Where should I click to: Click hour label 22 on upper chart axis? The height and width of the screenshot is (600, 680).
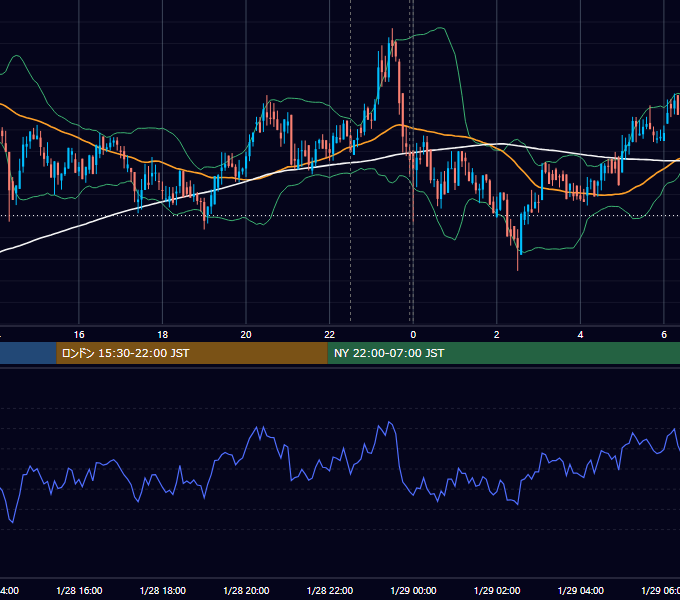(330, 334)
